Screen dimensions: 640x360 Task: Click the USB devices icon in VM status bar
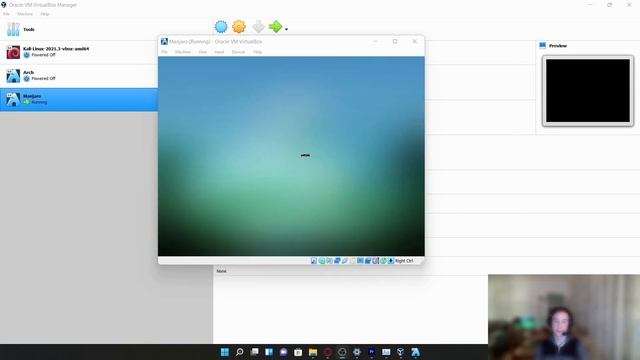click(x=345, y=260)
